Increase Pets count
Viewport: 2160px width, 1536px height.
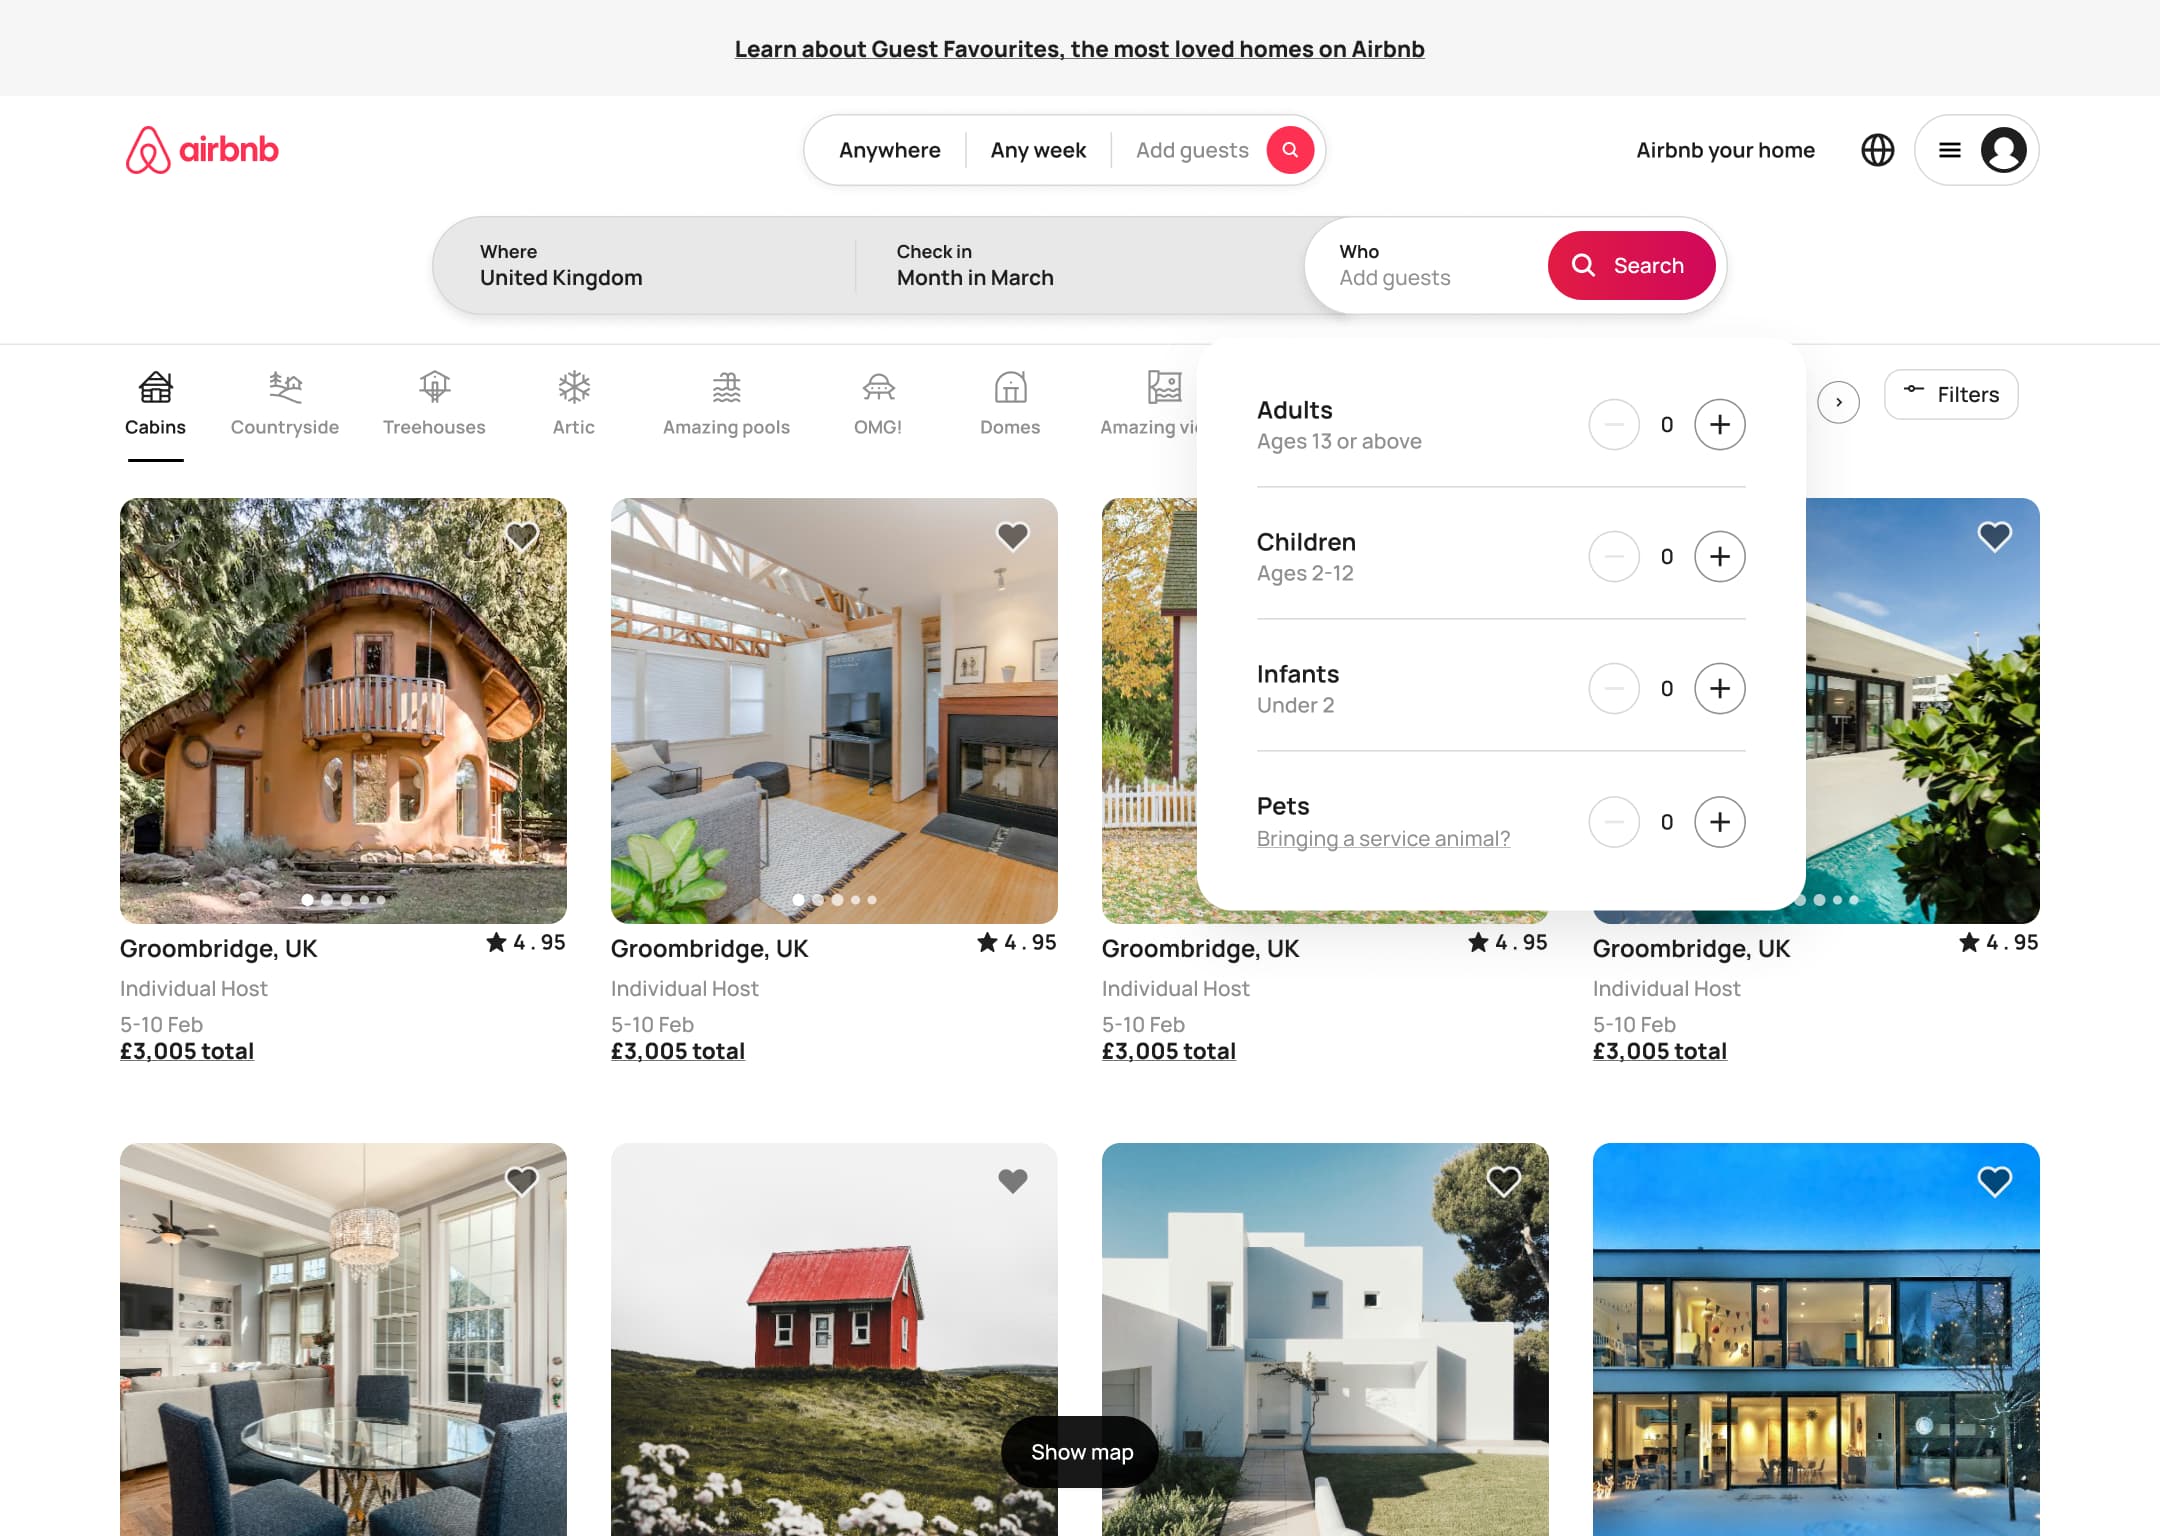pos(1719,821)
